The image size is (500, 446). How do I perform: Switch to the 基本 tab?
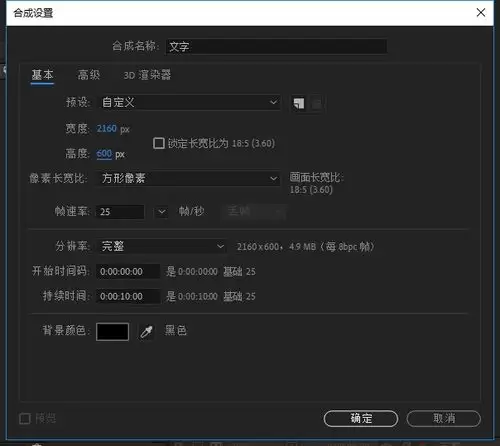click(x=42, y=75)
